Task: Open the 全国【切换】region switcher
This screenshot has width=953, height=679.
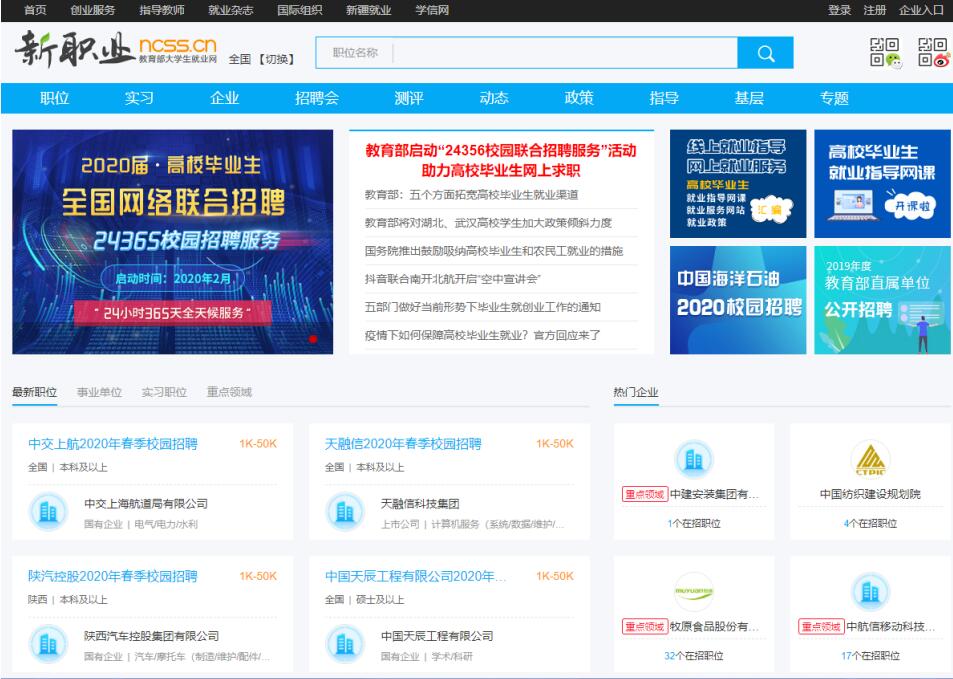Action: [x=265, y=56]
